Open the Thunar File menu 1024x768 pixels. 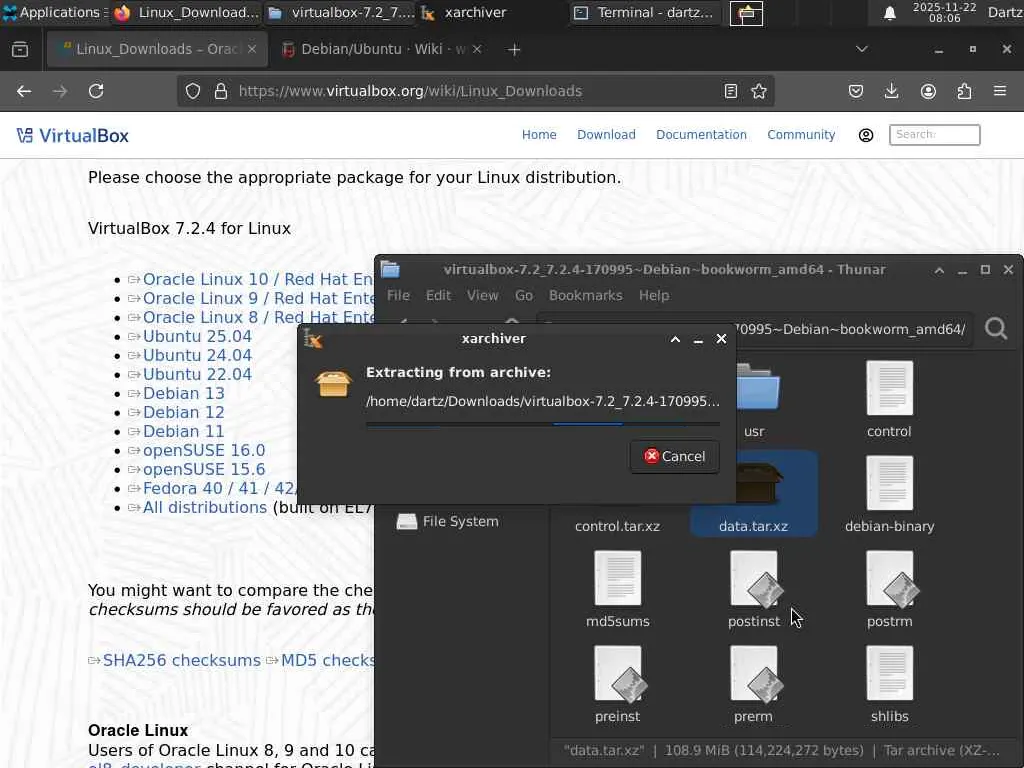(398, 295)
